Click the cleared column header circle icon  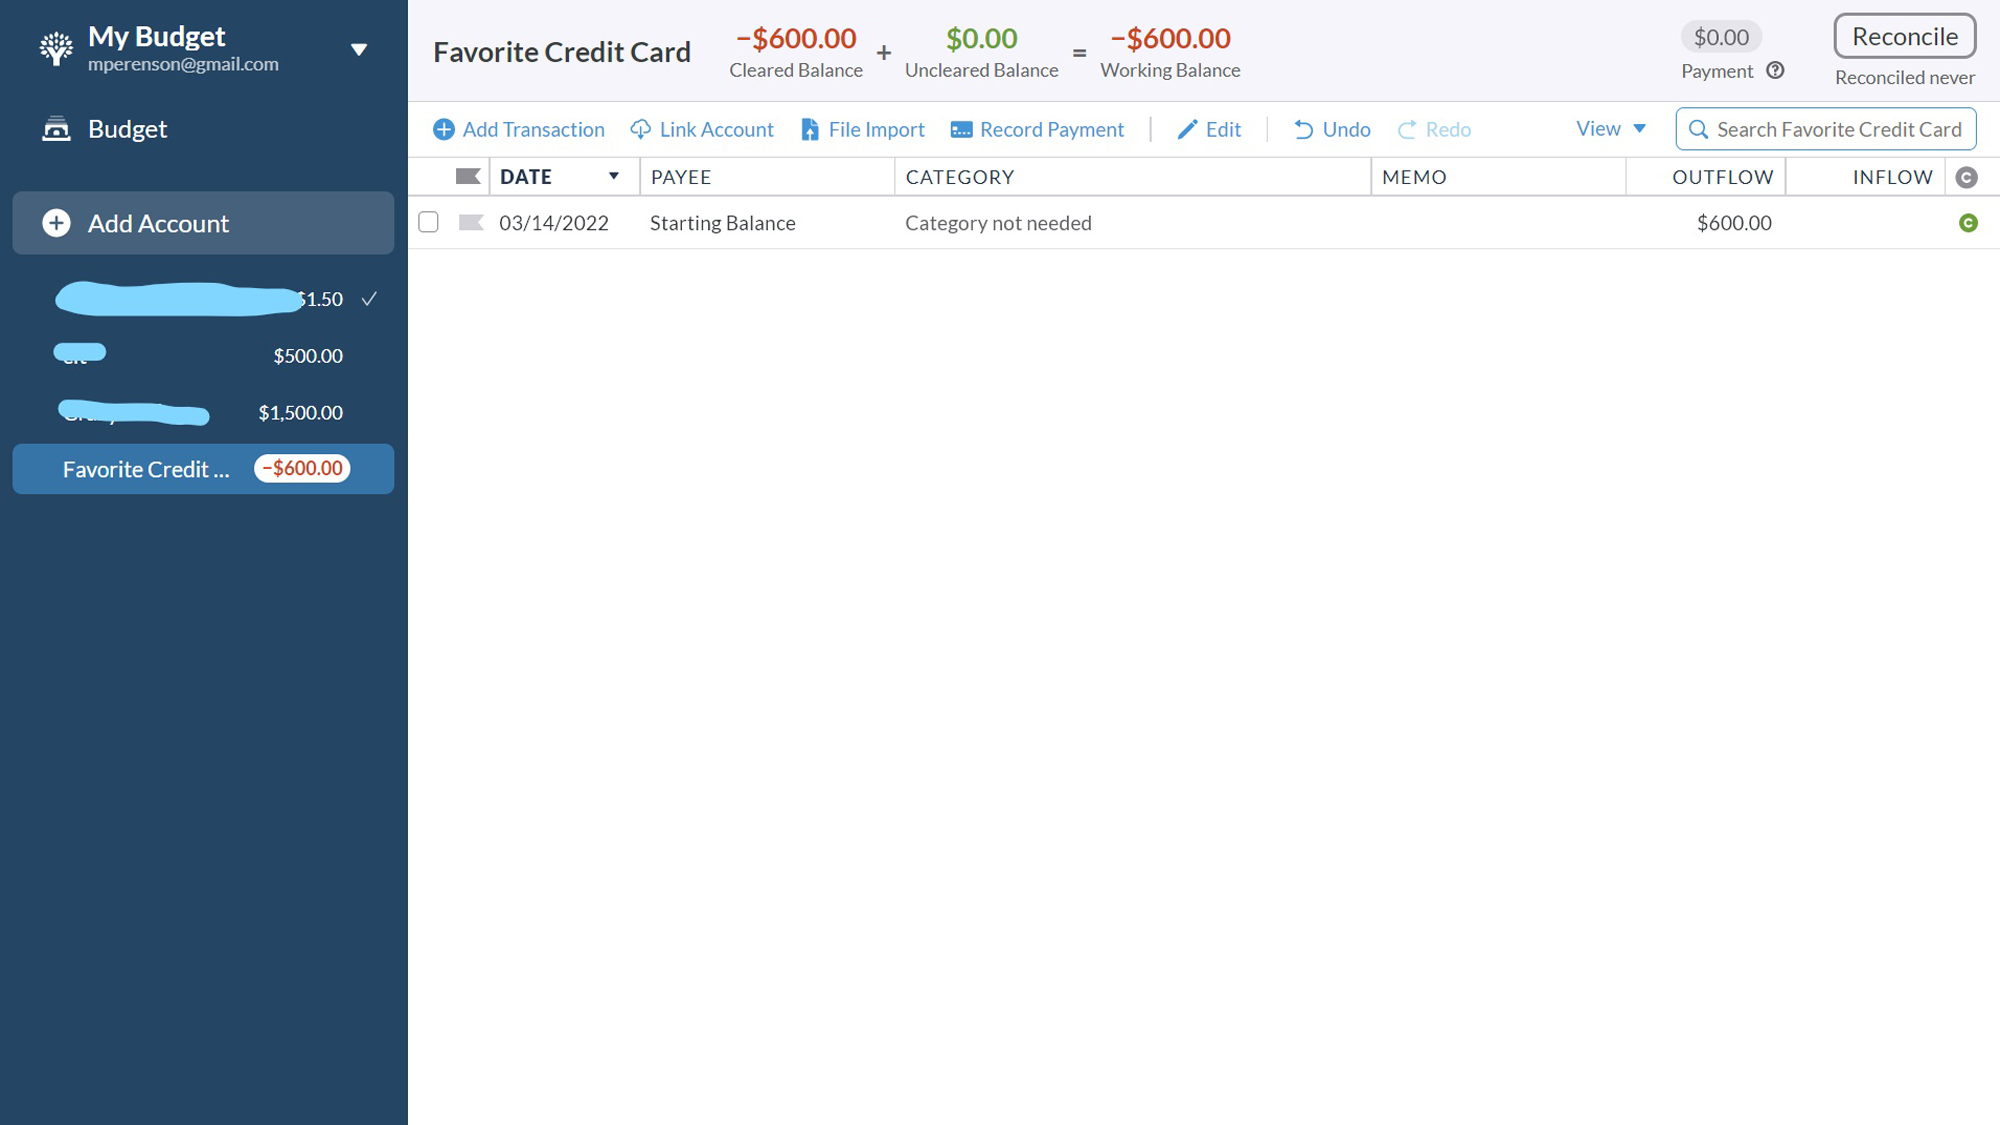pos(1966,178)
